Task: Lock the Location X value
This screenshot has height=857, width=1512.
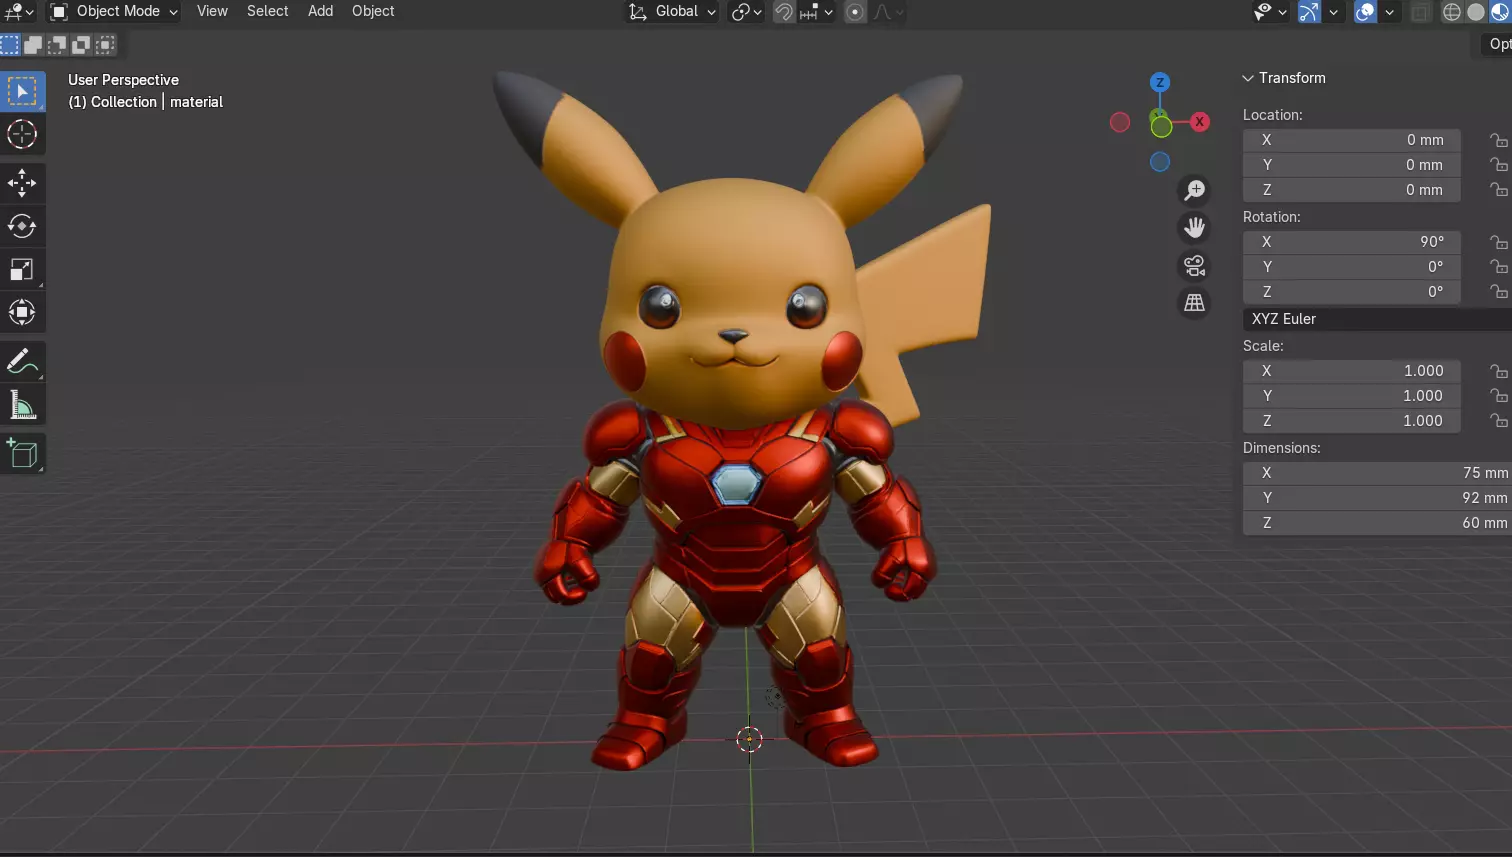Action: 1498,140
